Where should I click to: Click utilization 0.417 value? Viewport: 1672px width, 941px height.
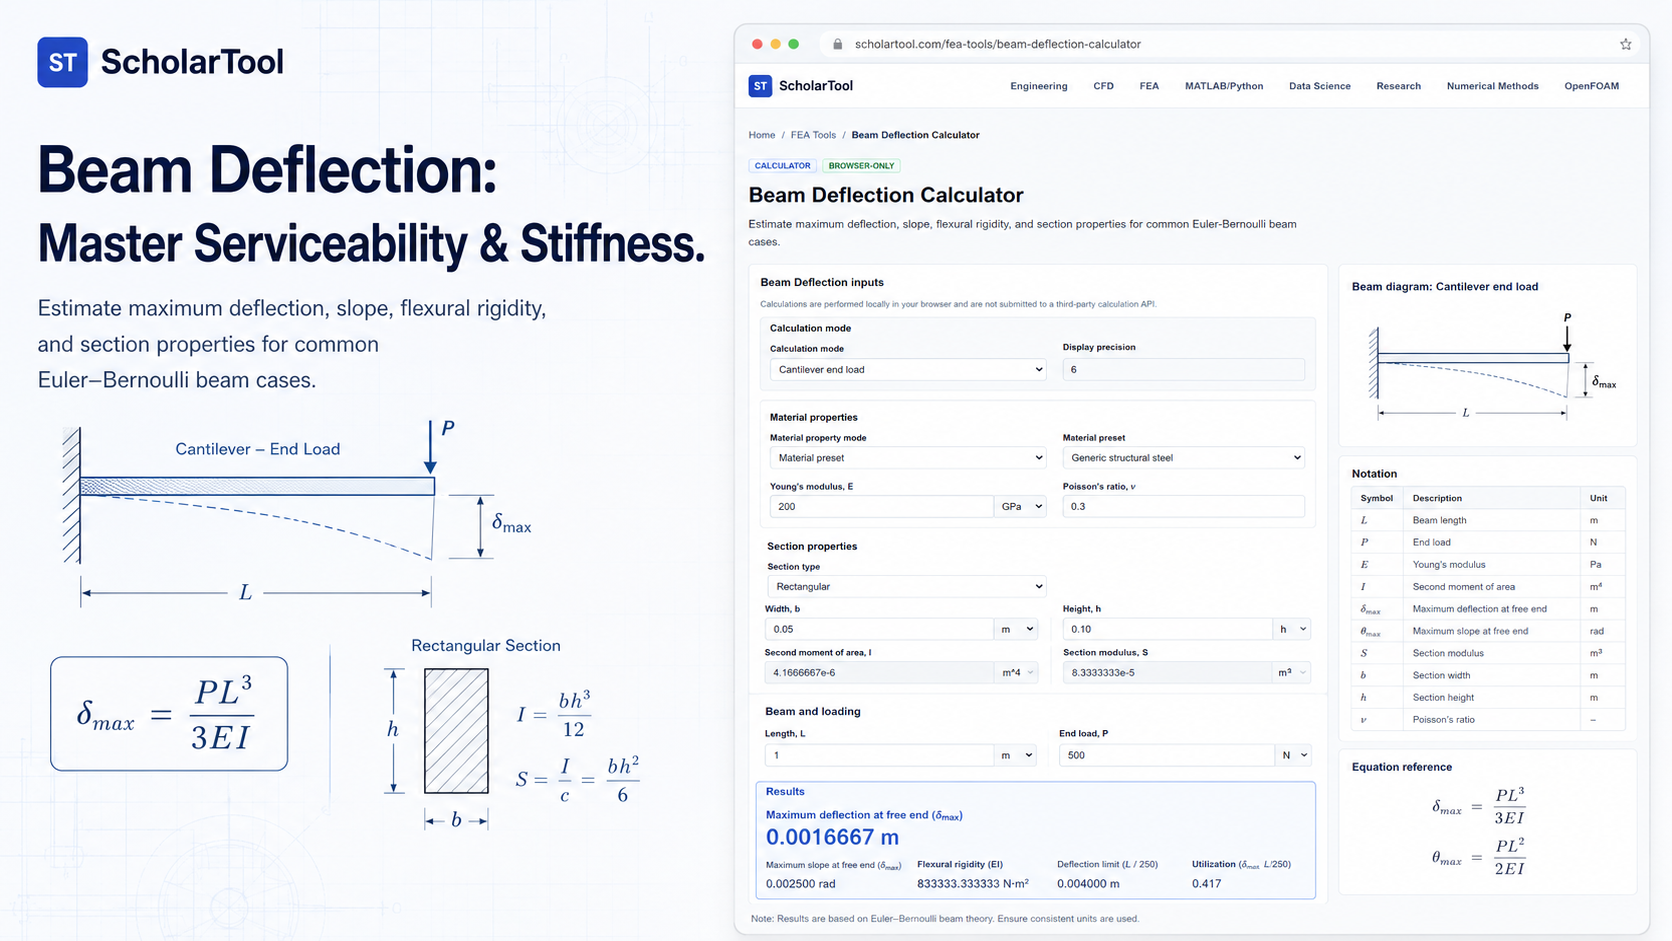[x=1206, y=884]
